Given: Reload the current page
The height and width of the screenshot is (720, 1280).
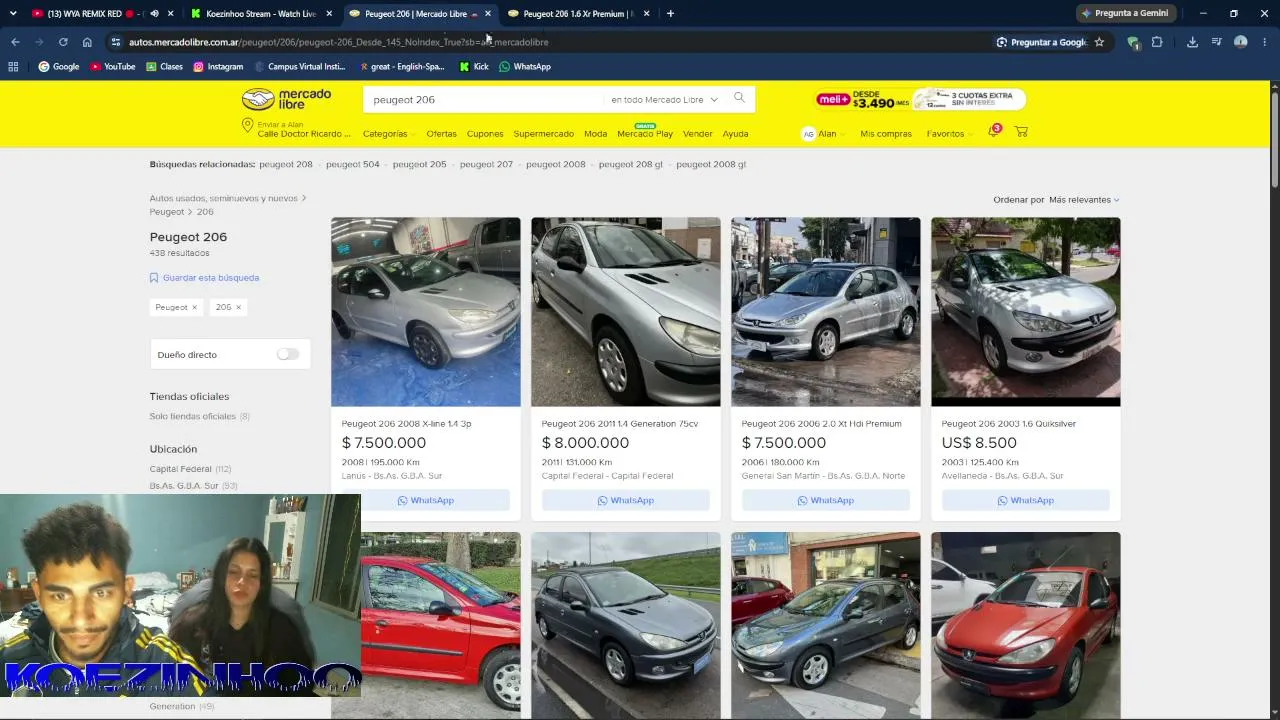Looking at the screenshot, I should pyautogui.click(x=63, y=42).
